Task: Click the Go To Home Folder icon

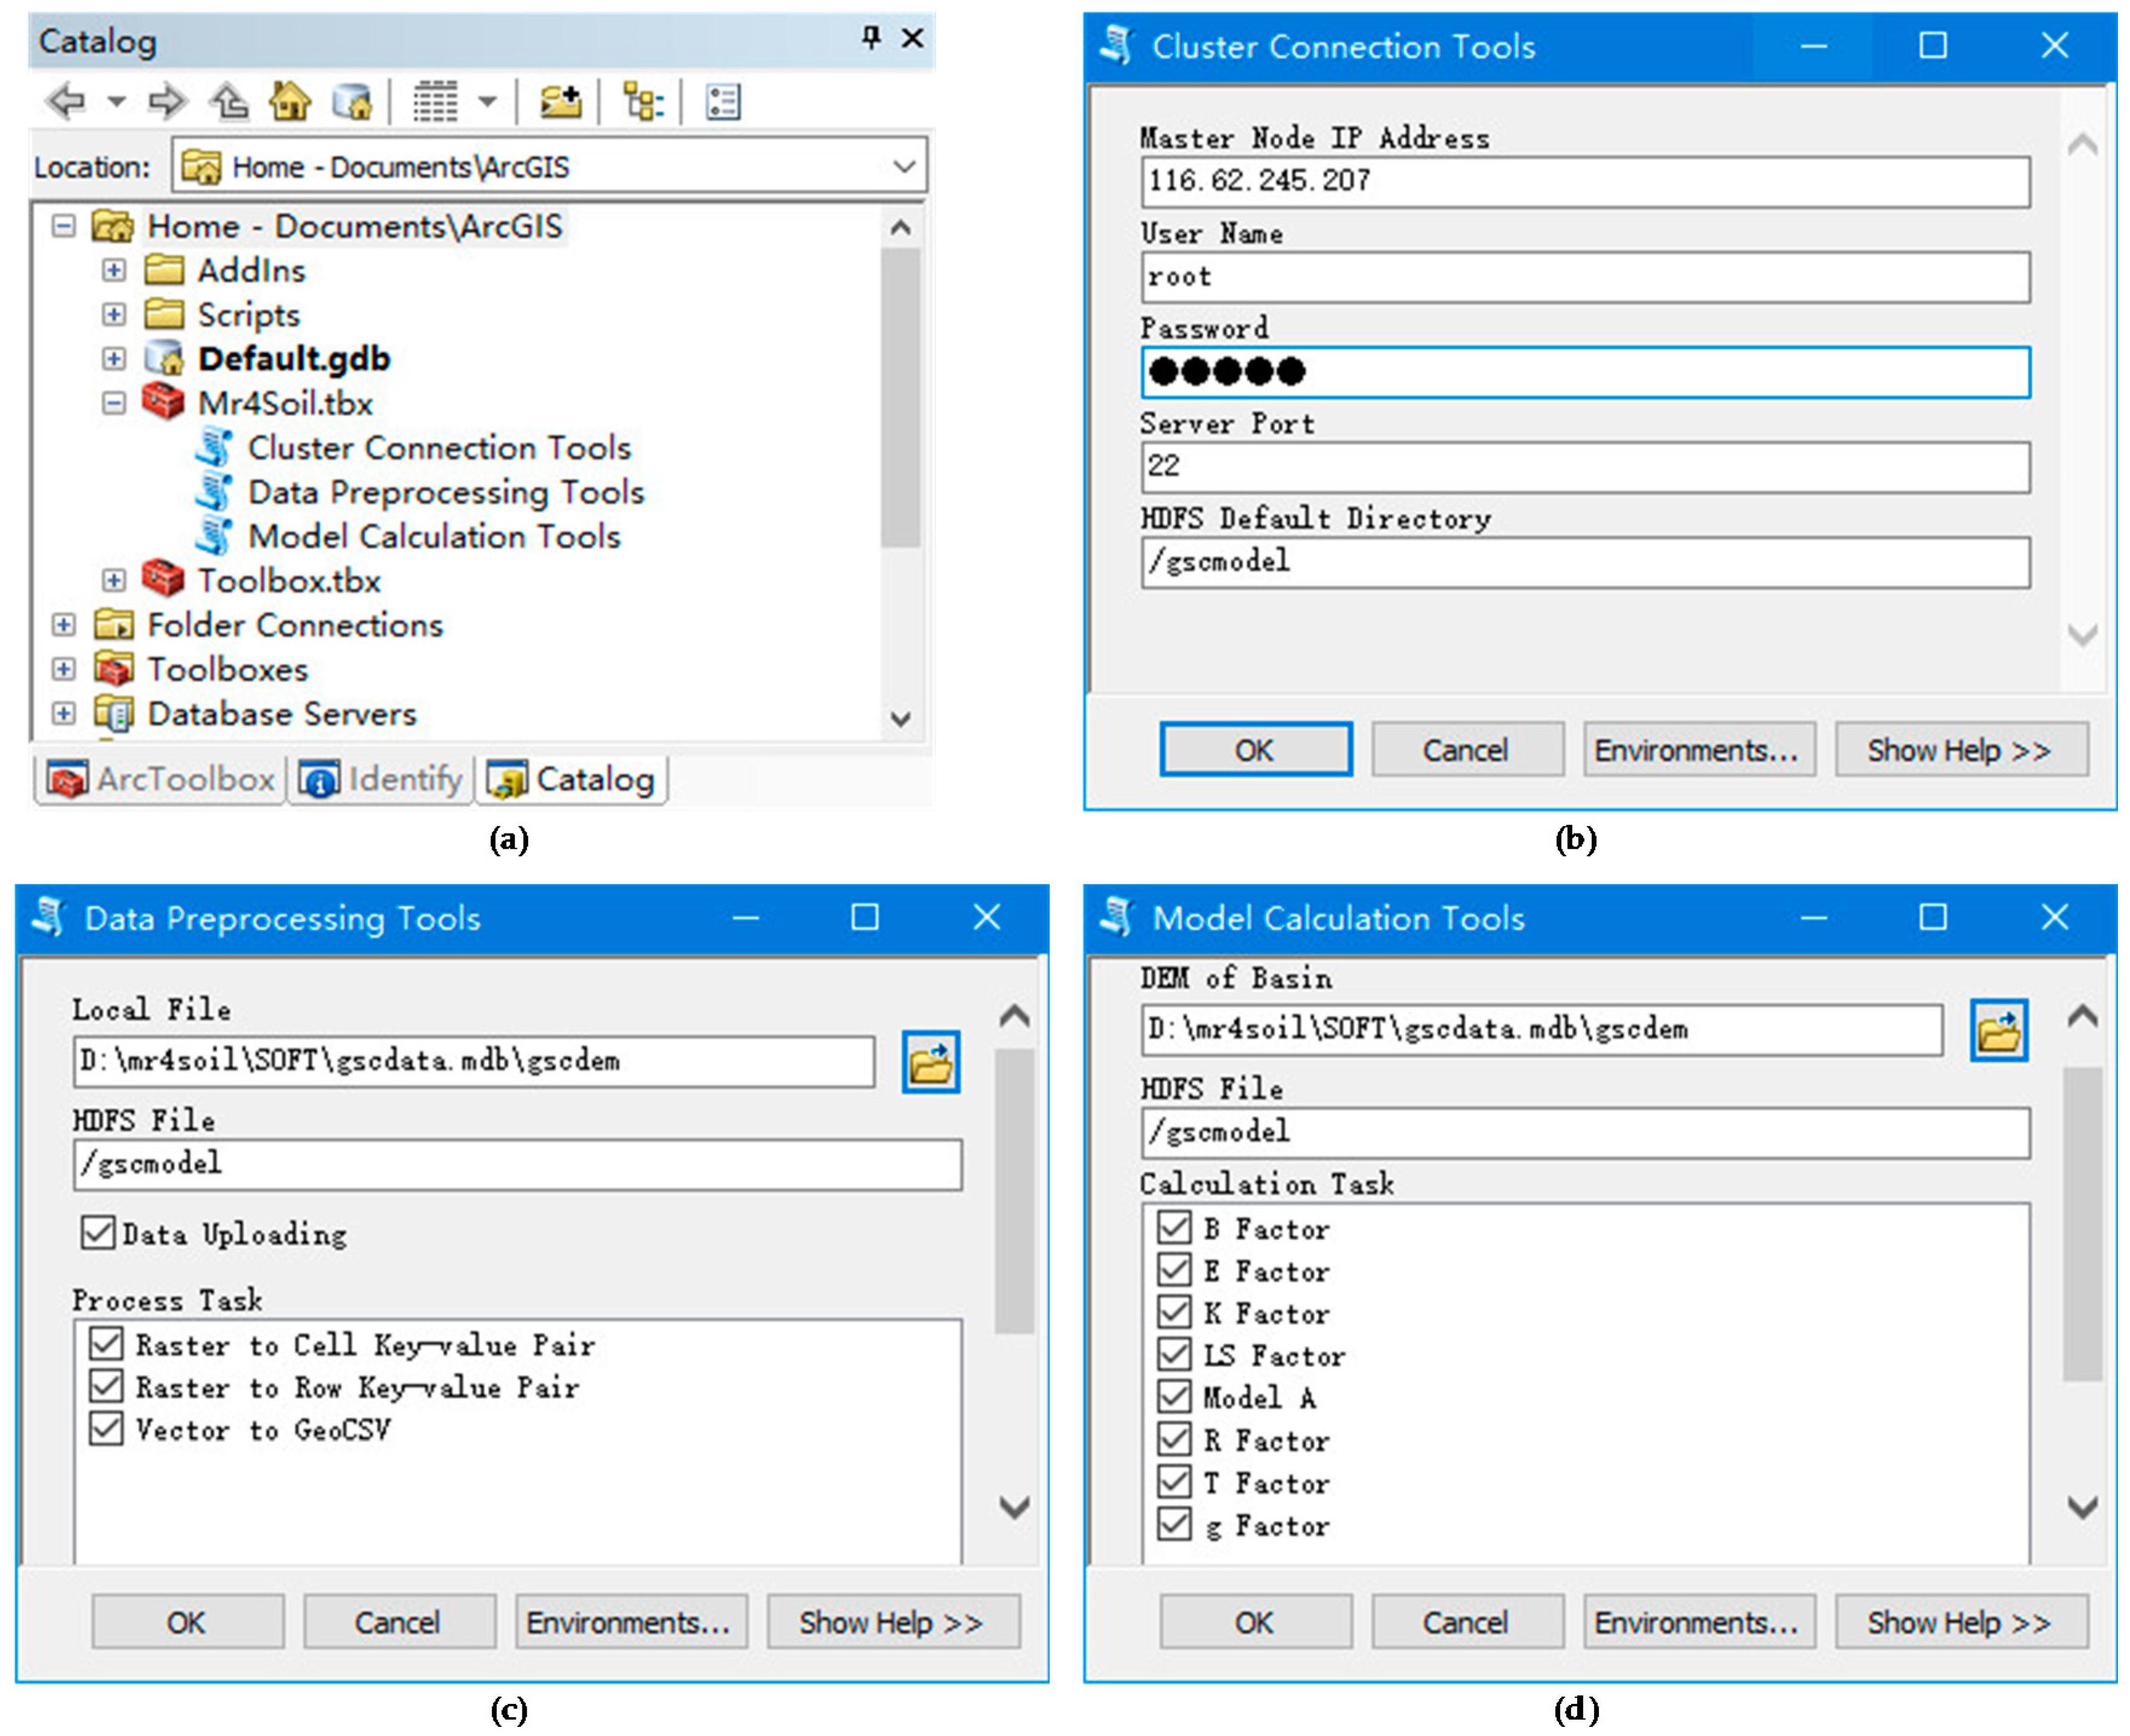Action: (x=290, y=101)
